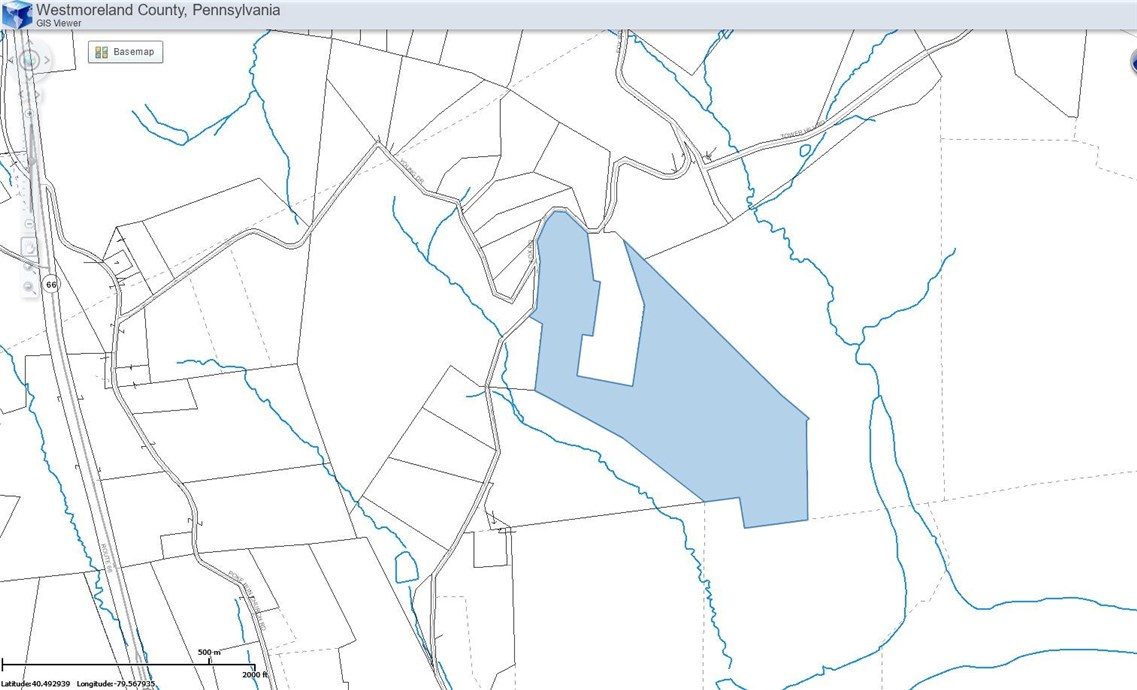Click the minus zoom-out button
Image resolution: width=1137 pixels, height=690 pixels.
(x=29, y=223)
